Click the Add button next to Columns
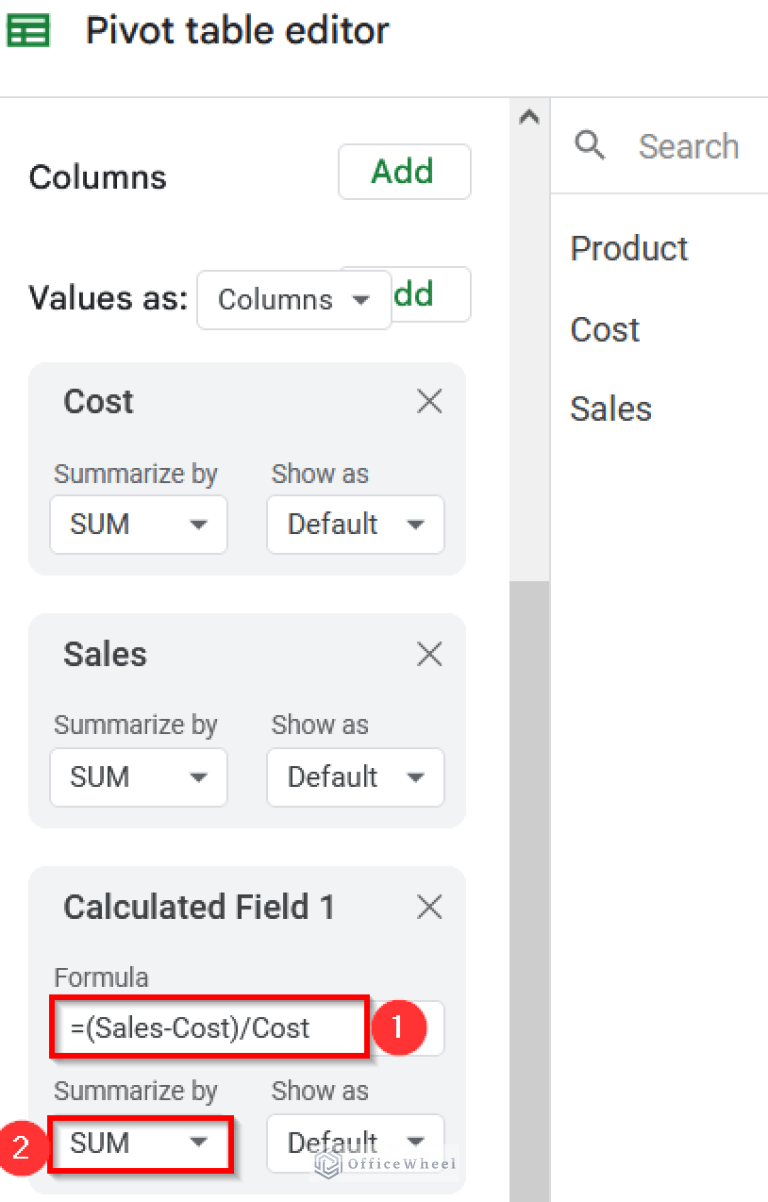The width and height of the screenshot is (768, 1202). coord(404,171)
